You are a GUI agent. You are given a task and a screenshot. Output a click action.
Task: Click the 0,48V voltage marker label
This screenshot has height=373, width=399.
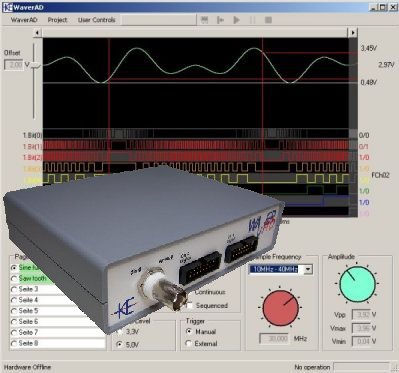369,82
